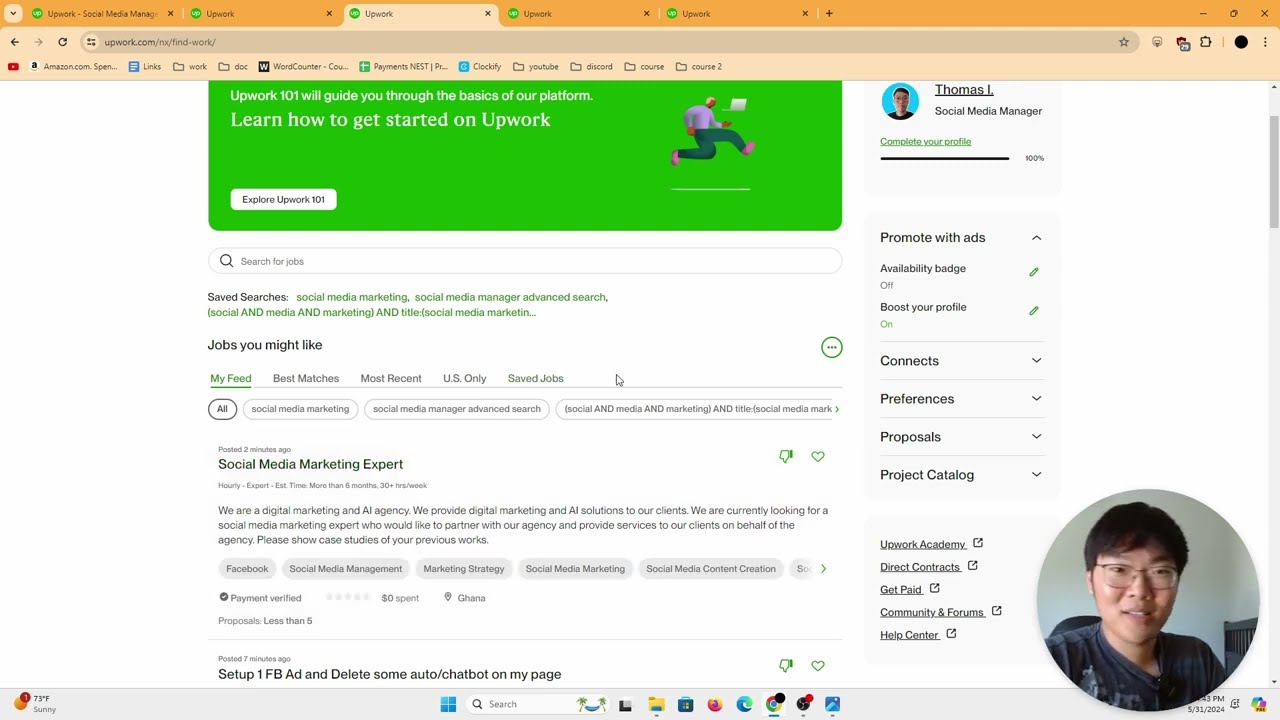This screenshot has width=1280, height=720.
Task: Switch to the Best Matches tab
Action: [306, 379]
